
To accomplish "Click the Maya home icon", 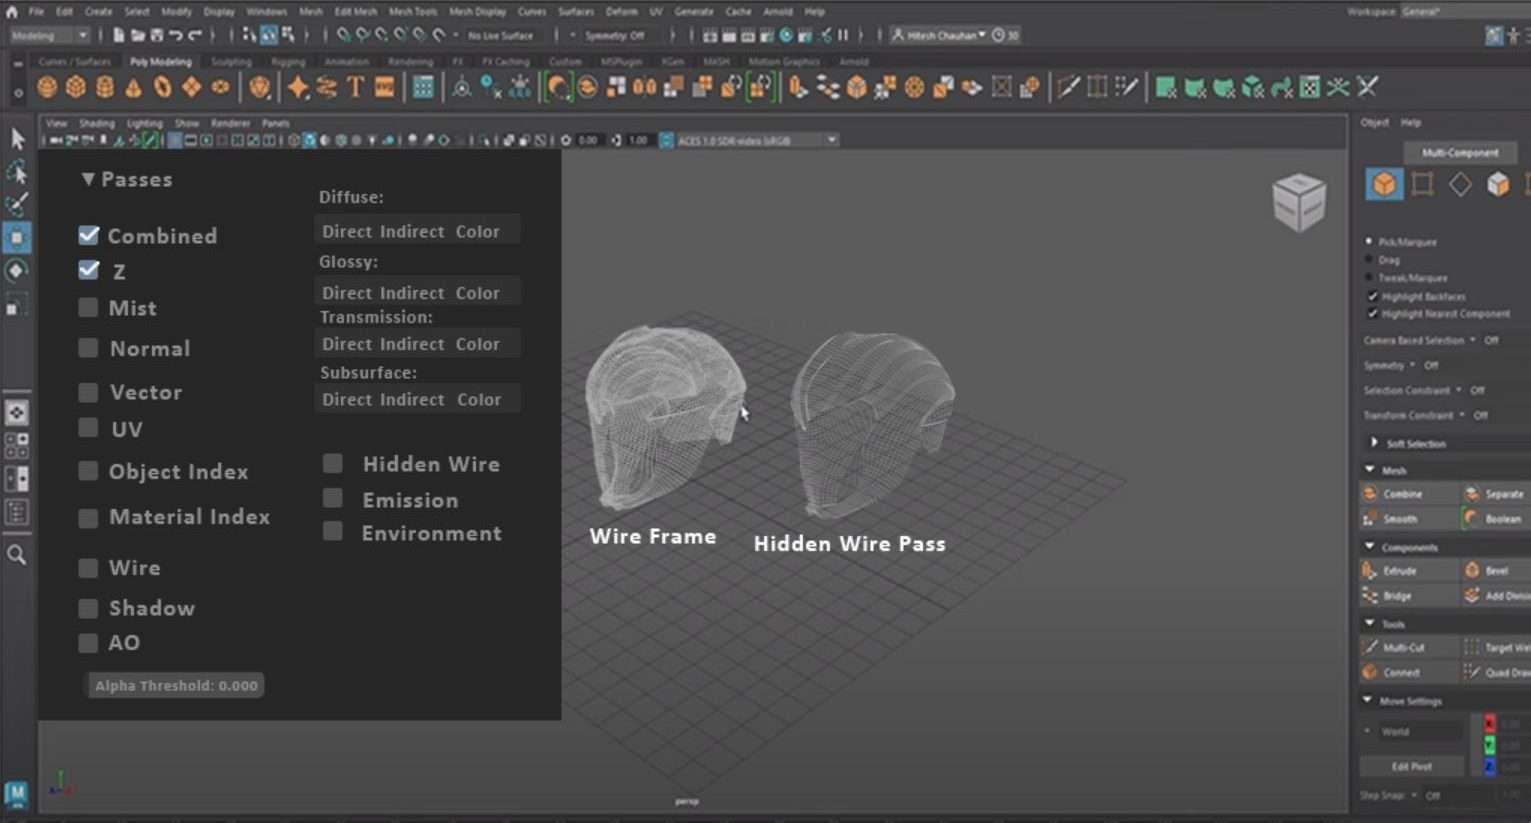I will point(12,12).
